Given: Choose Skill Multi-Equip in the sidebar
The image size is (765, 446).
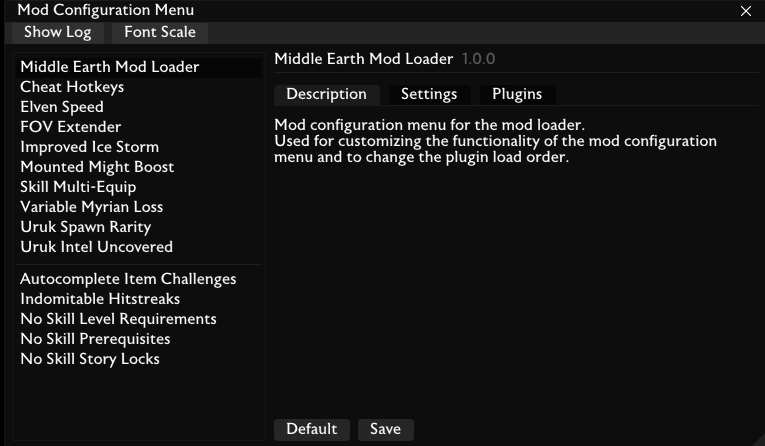Looking at the screenshot, I should pos(78,187).
